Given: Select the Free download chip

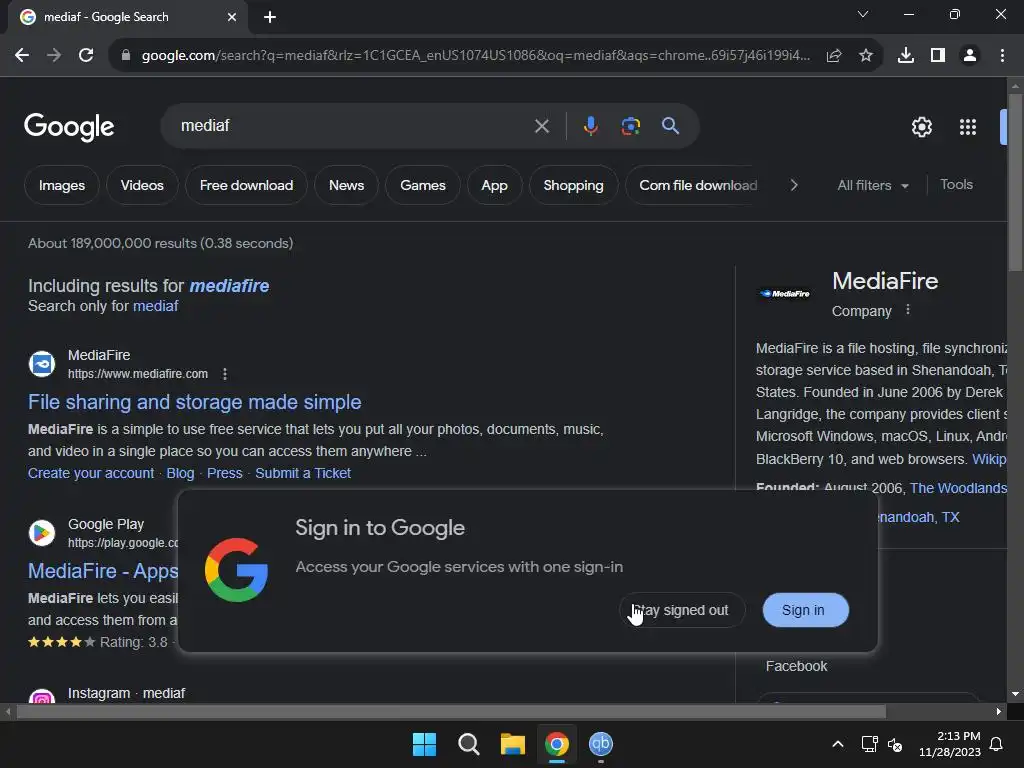Looking at the screenshot, I should (246, 185).
